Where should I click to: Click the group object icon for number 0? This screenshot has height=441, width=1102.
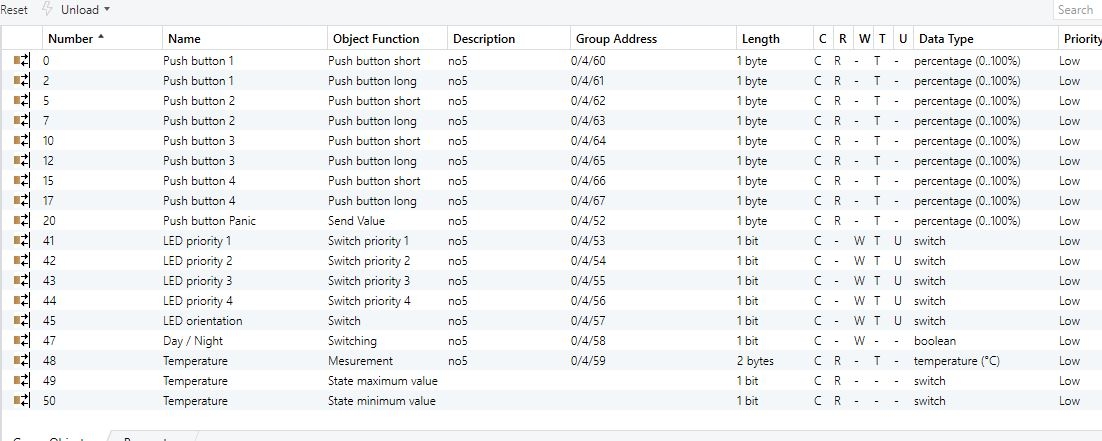[x=22, y=61]
